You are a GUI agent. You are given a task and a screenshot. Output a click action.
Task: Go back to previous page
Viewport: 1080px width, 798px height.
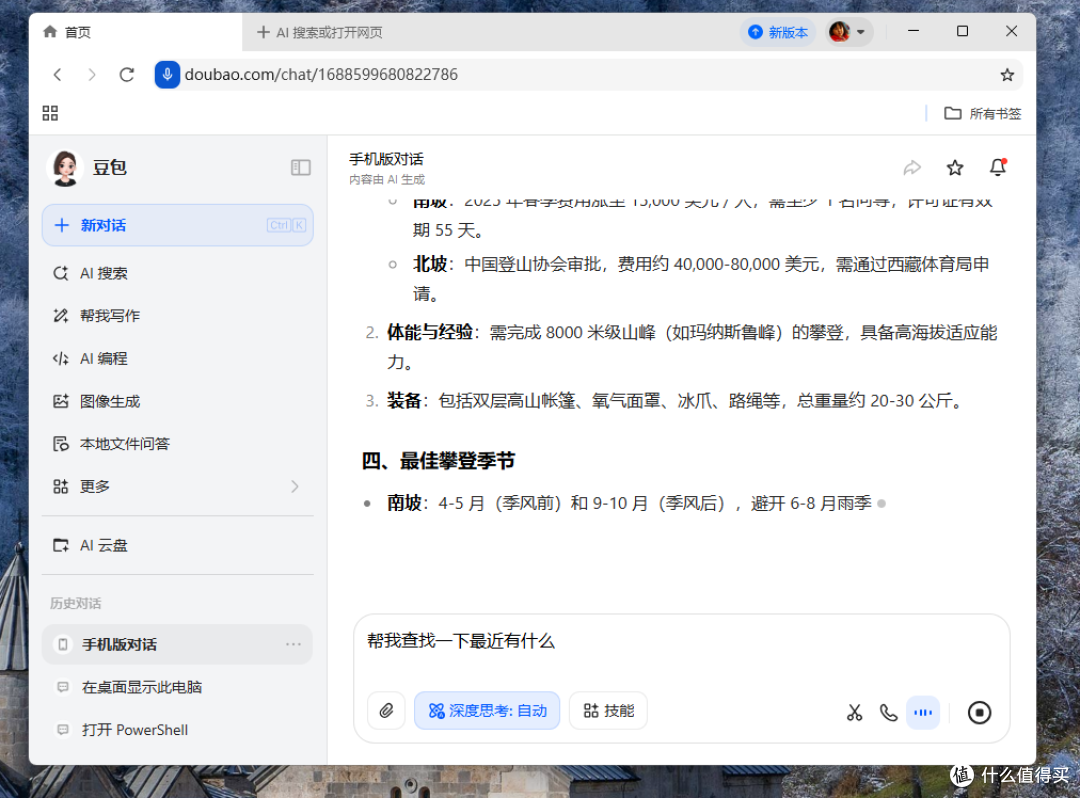[x=58, y=74]
